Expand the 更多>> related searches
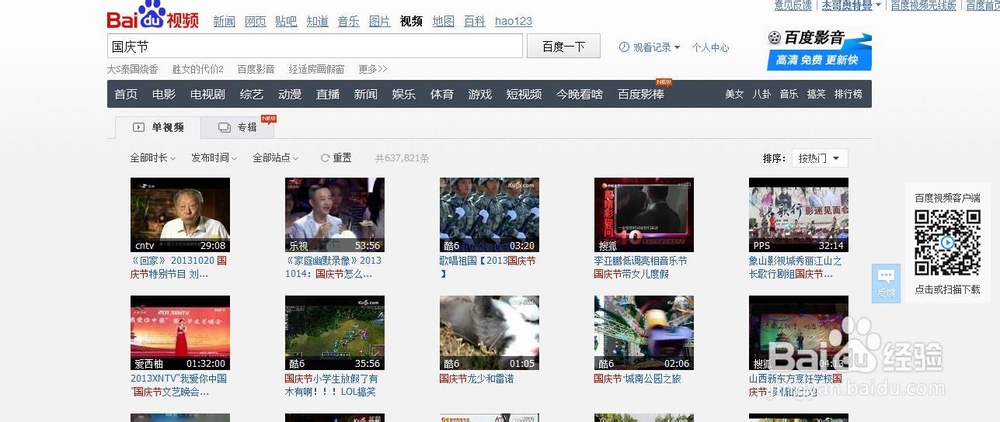This screenshot has width=1000, height=422. (x=372, y=69)
